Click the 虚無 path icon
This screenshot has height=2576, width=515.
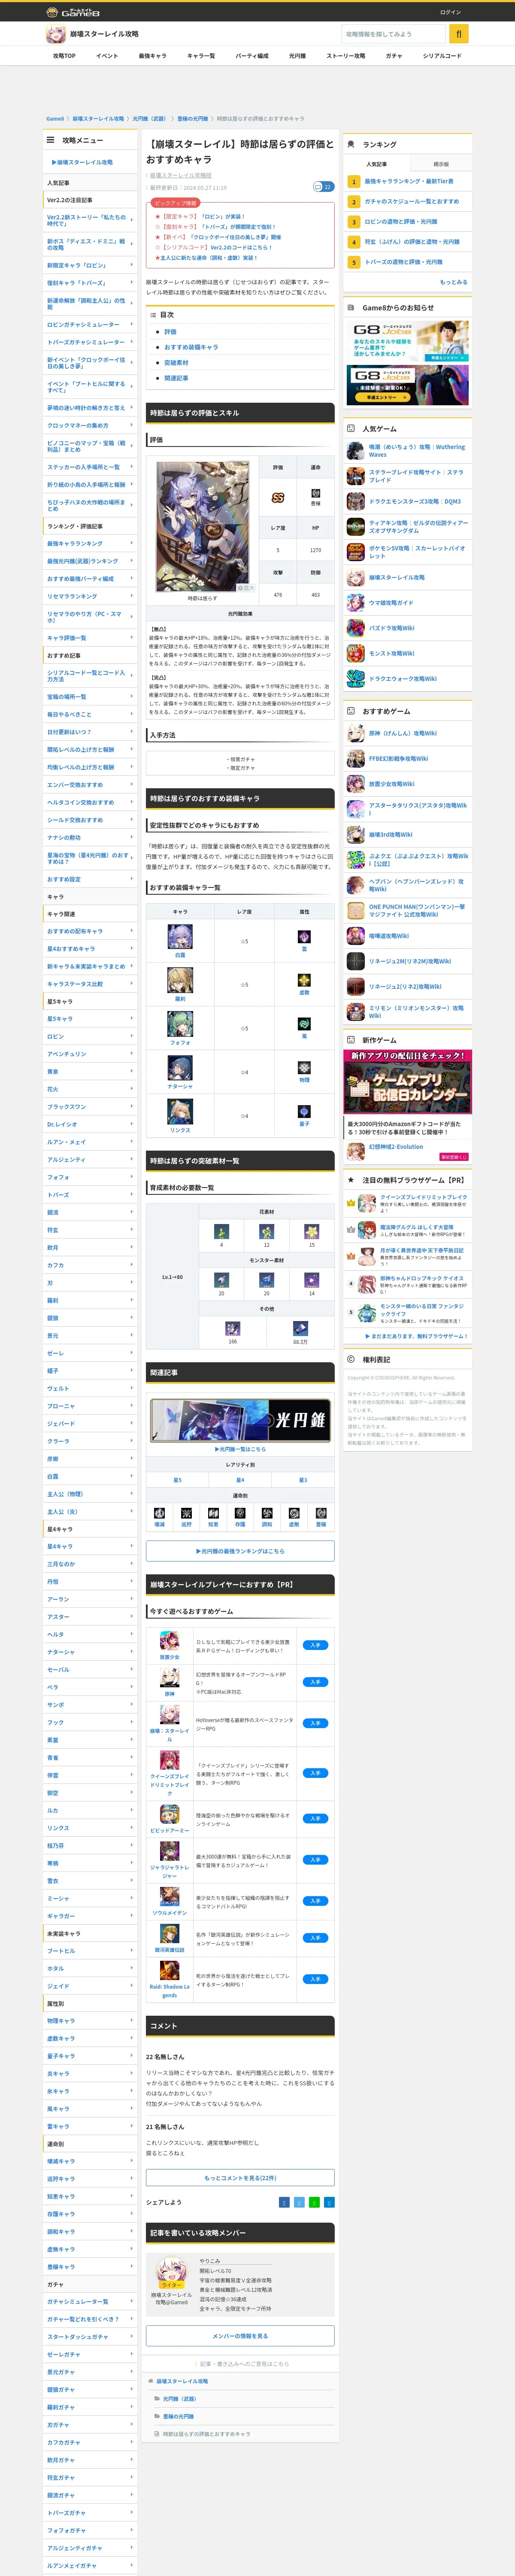point(294,1513)
